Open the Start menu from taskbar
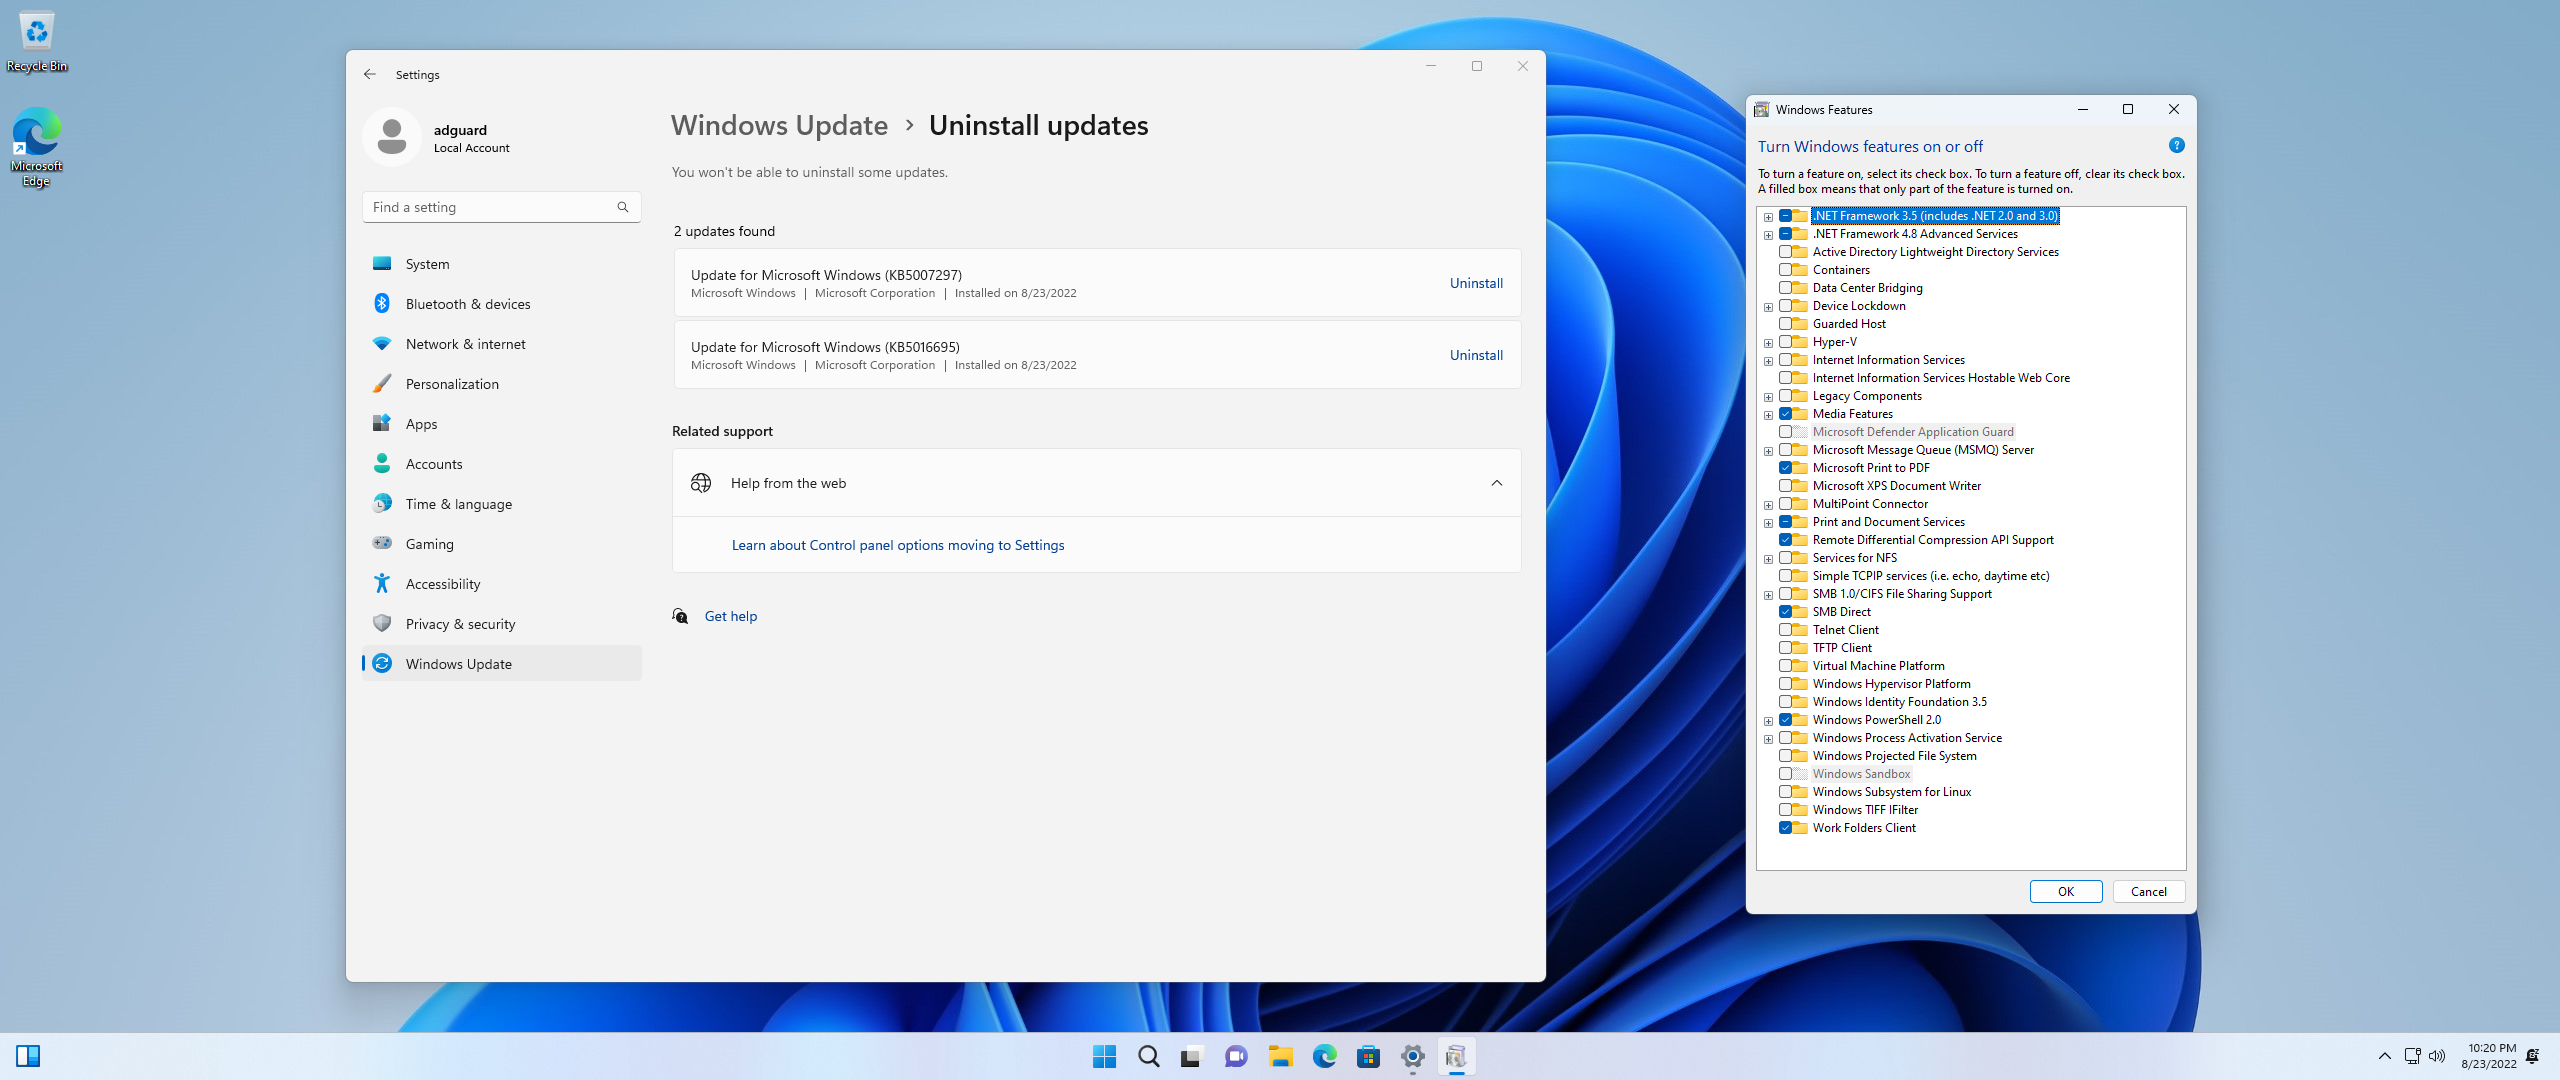 click(x=1104, y=1056)
